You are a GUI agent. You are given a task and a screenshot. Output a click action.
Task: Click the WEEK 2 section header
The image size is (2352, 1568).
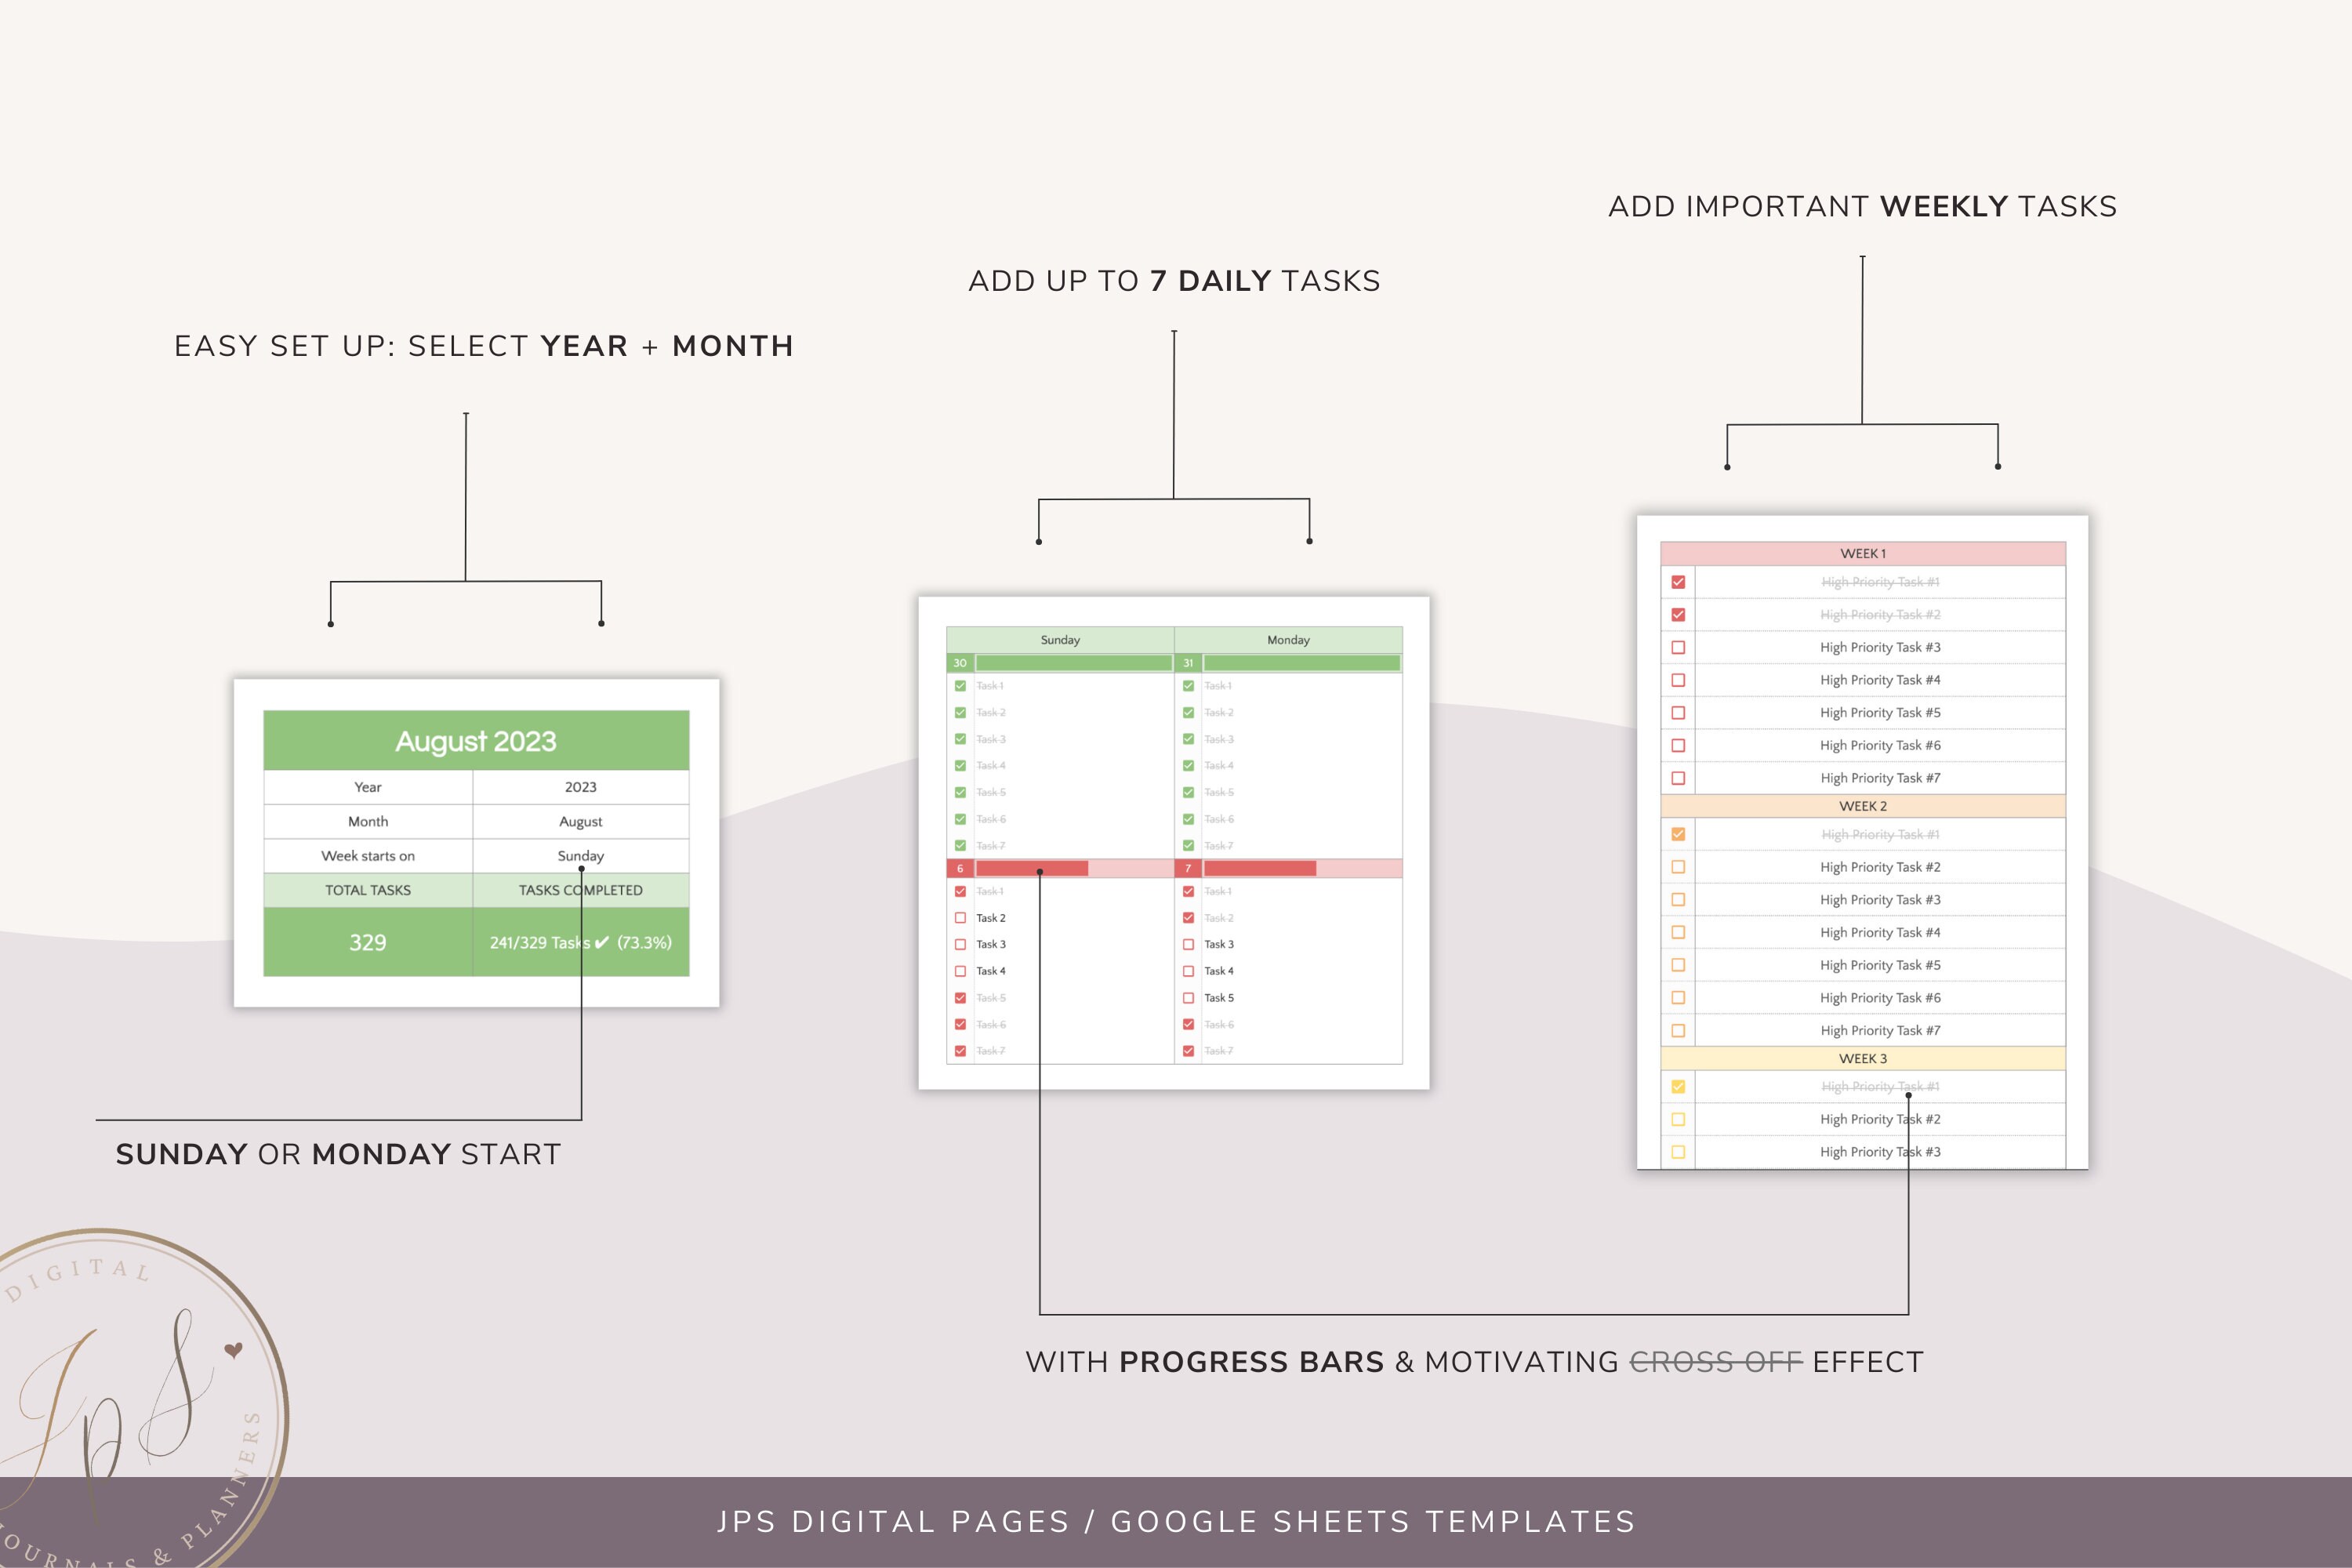point(1863,806)
